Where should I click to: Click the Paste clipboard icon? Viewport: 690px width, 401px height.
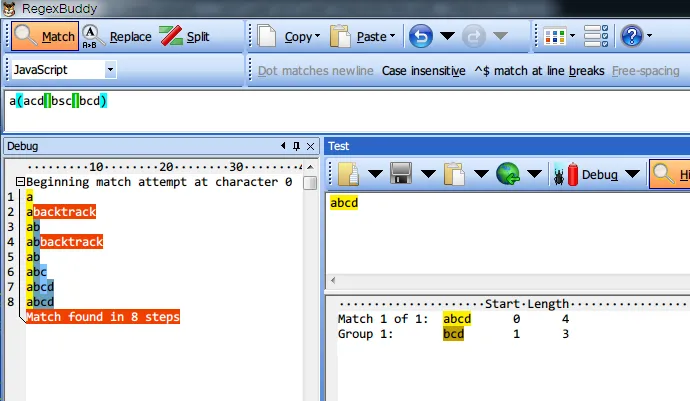(340, 36)
